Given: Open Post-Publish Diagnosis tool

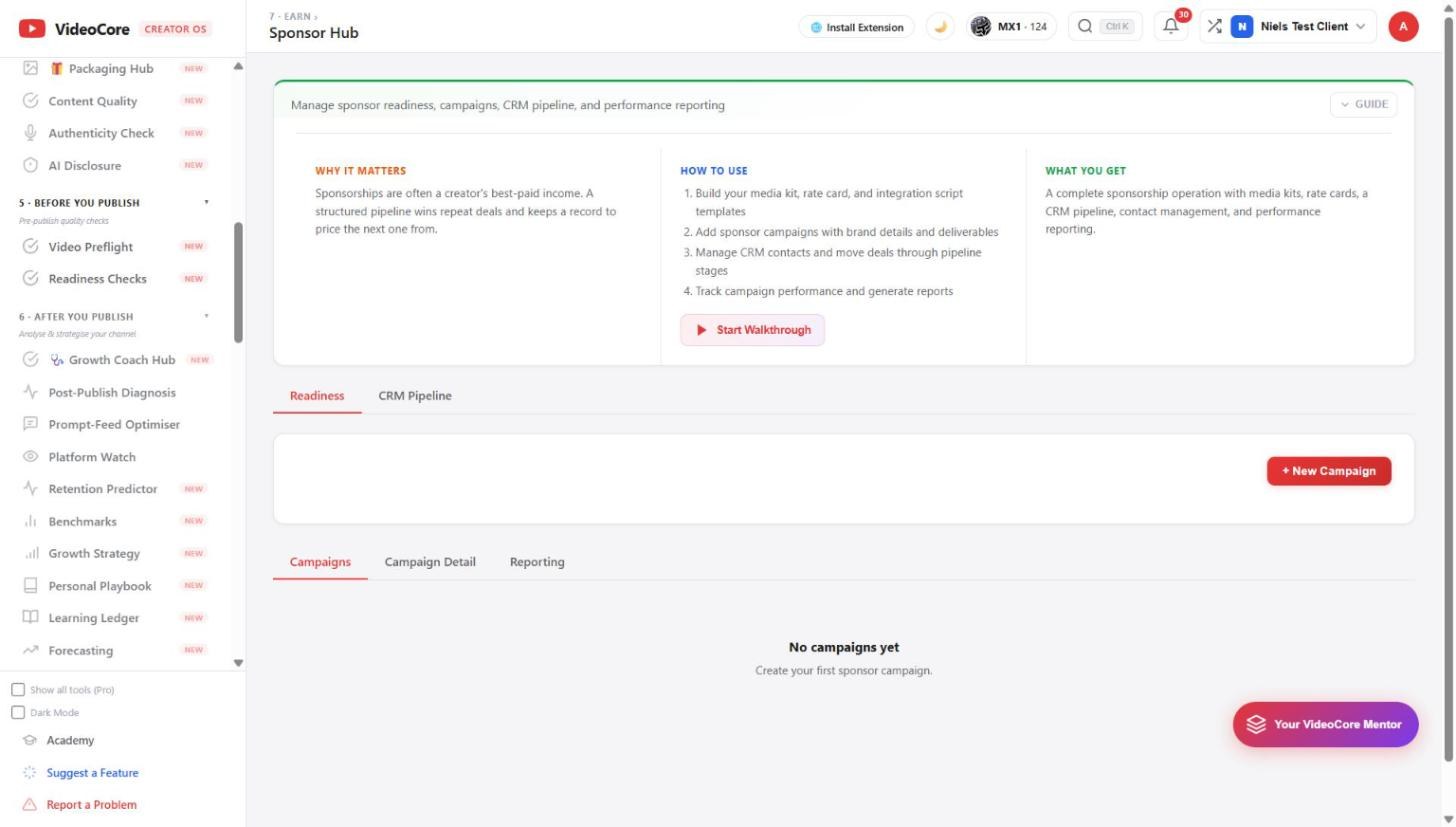Looking at the screenshot, I should point(112,393).
